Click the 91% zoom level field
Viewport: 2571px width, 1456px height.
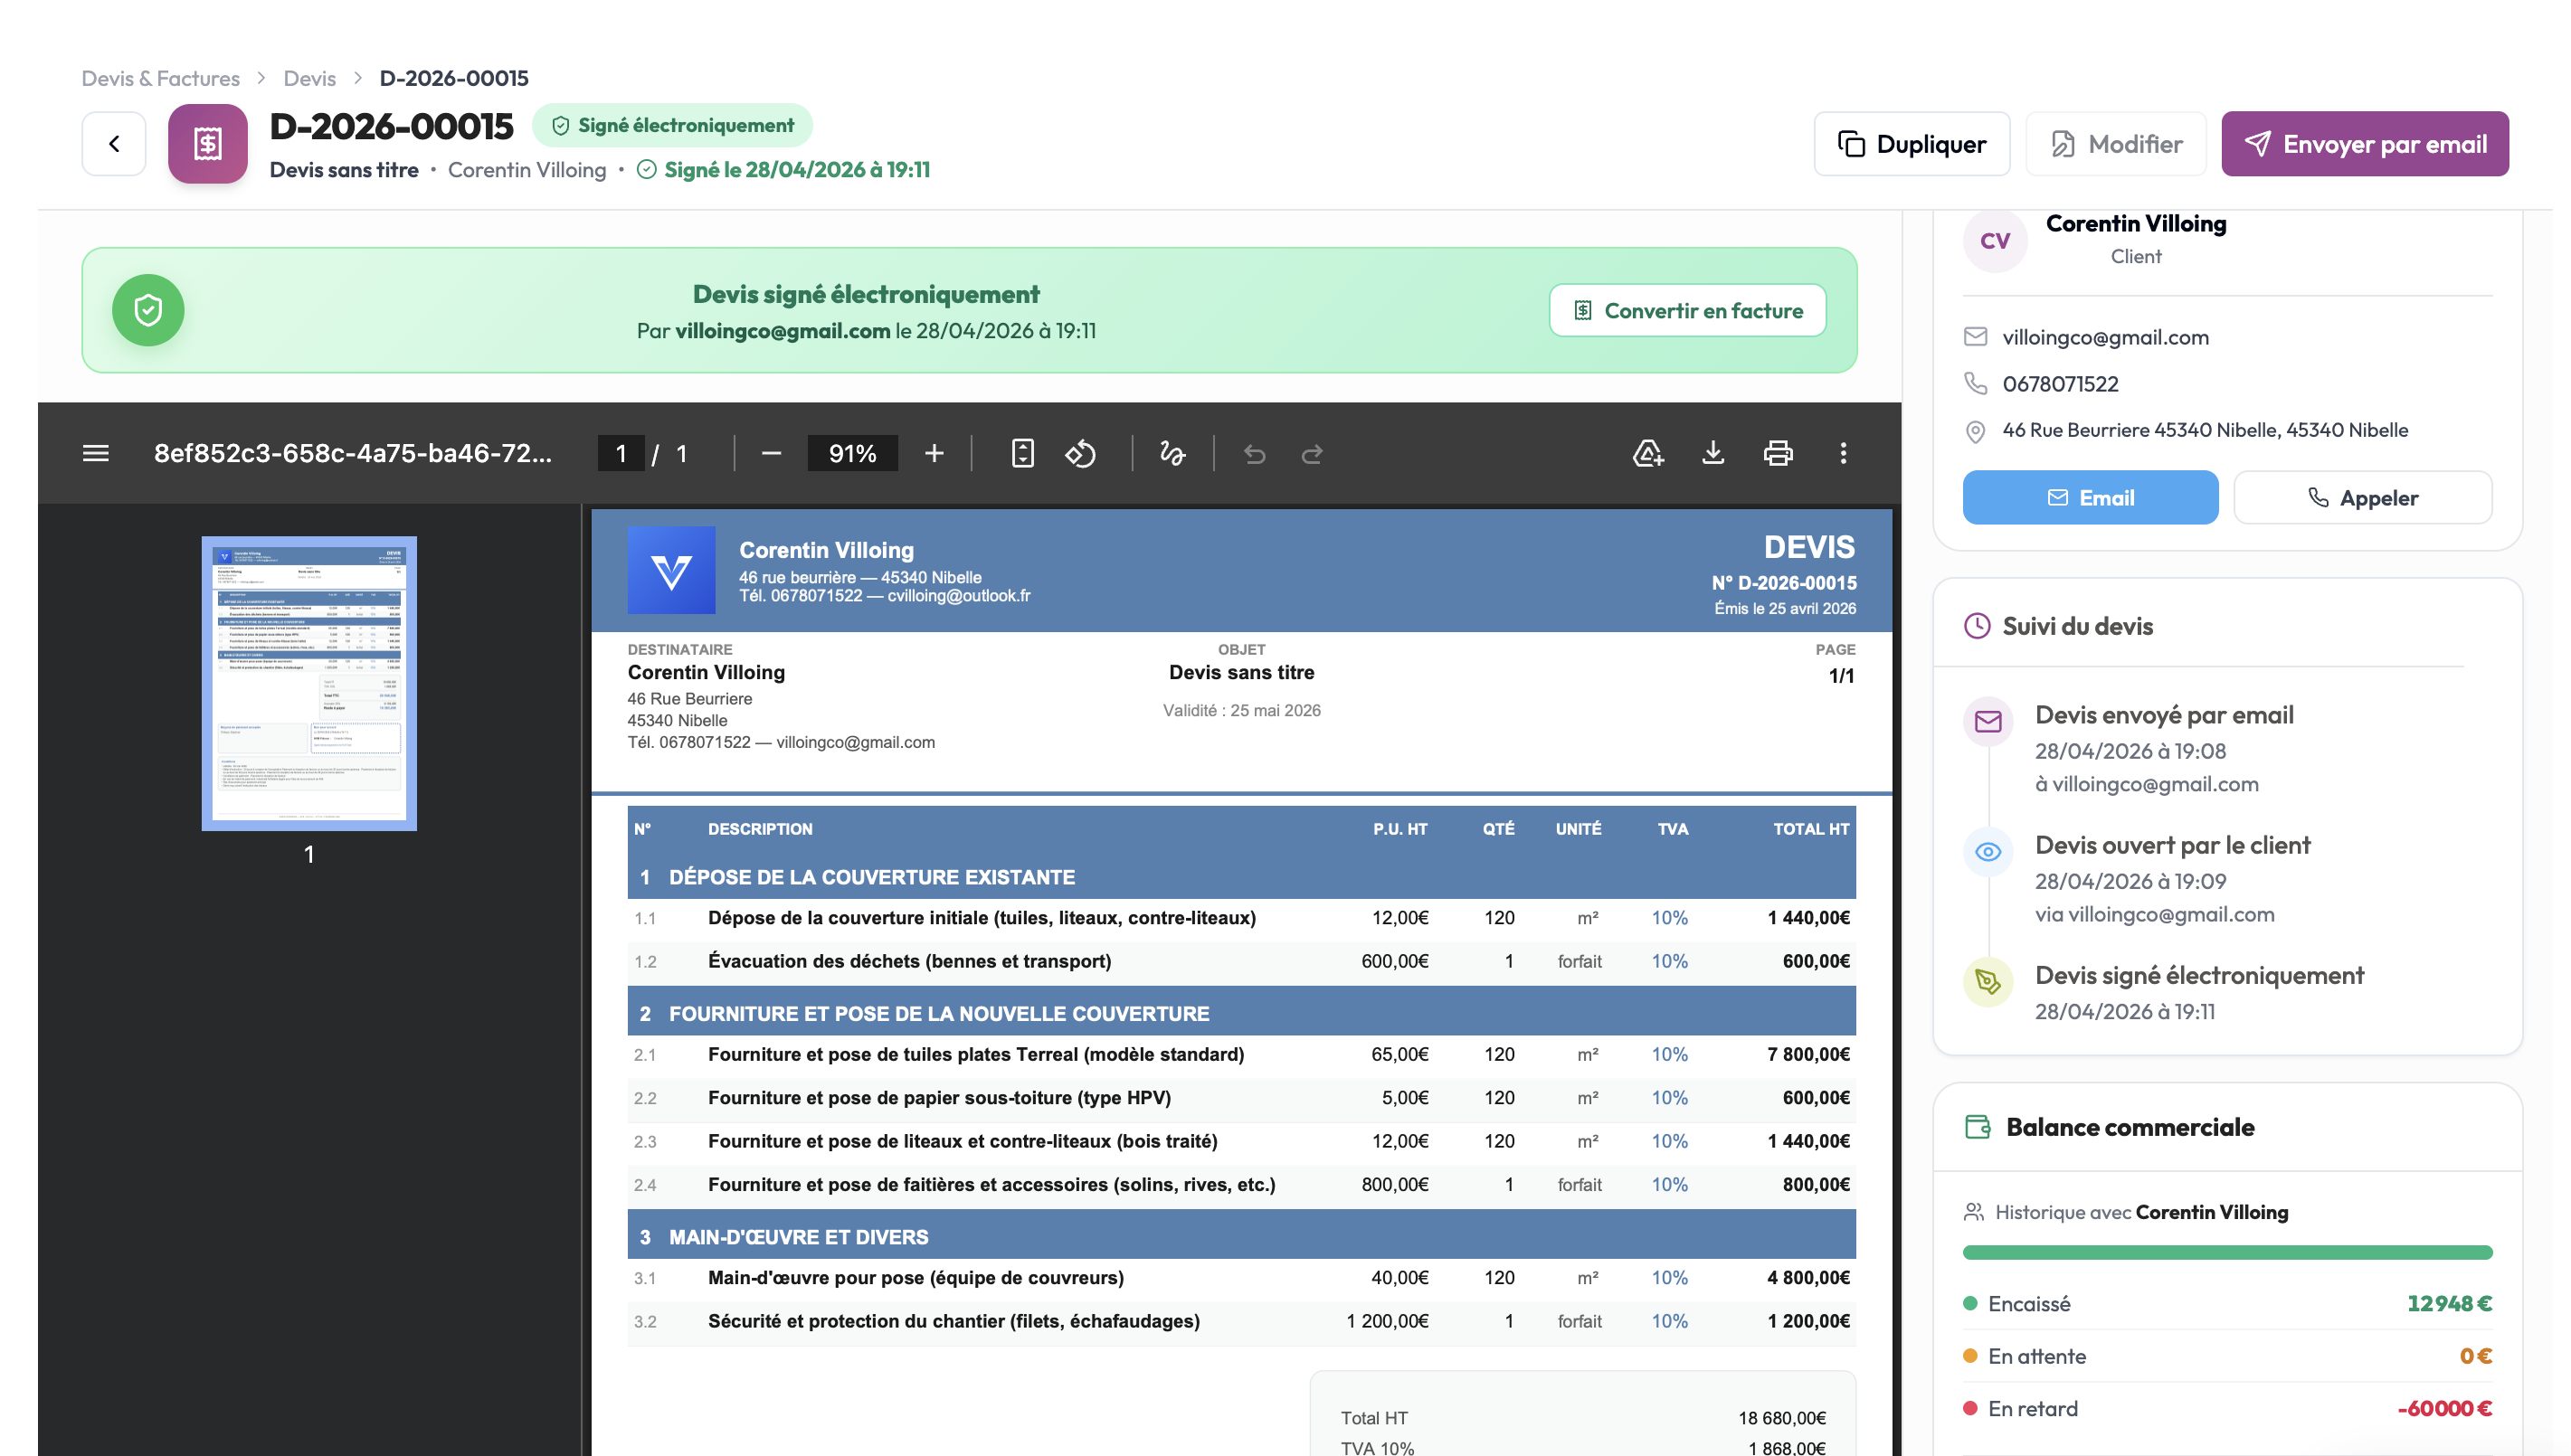click(852, 454)
